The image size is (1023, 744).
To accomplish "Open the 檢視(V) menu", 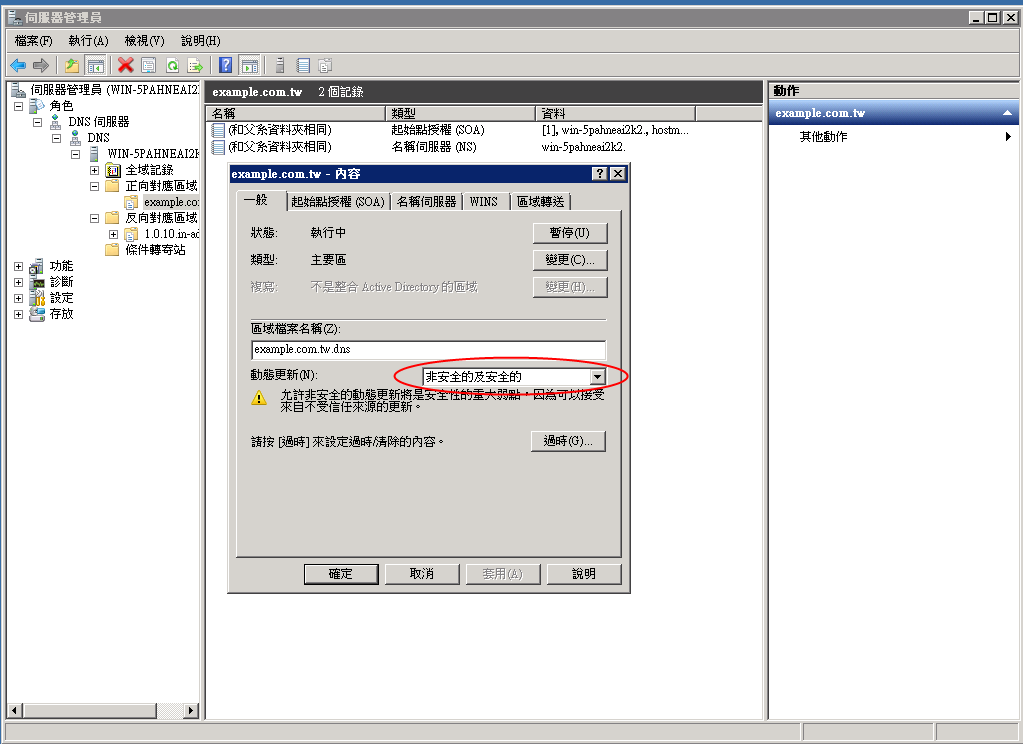I will point(142,40).
